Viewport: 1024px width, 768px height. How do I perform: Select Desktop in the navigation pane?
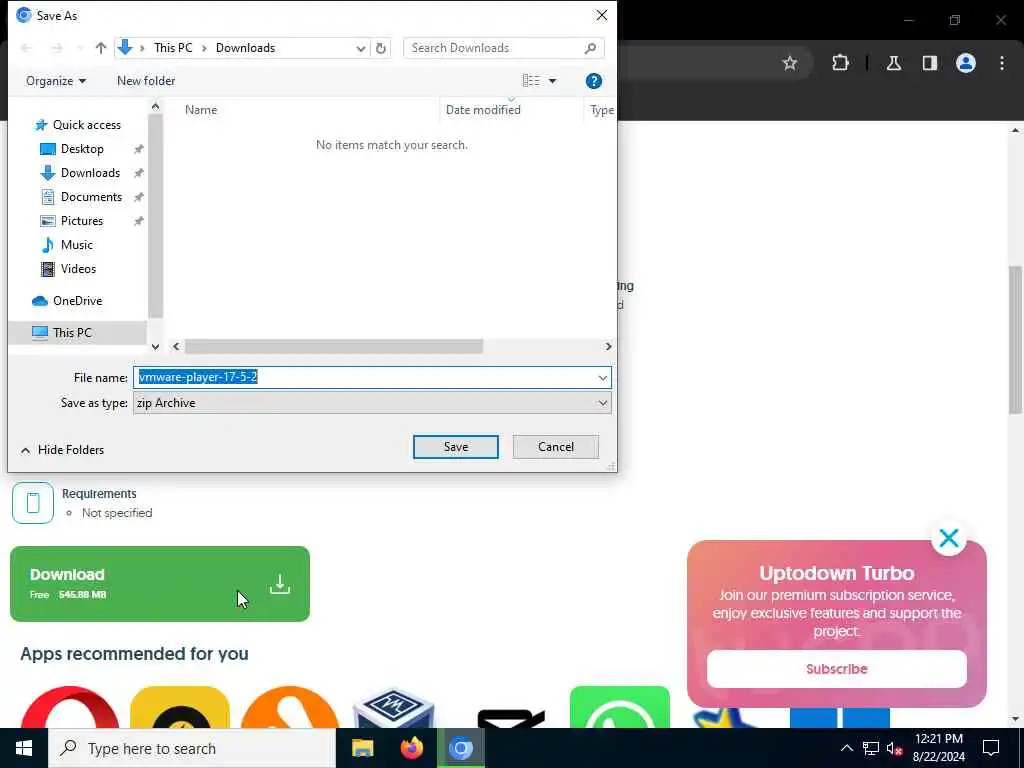[x=82, y=149]
